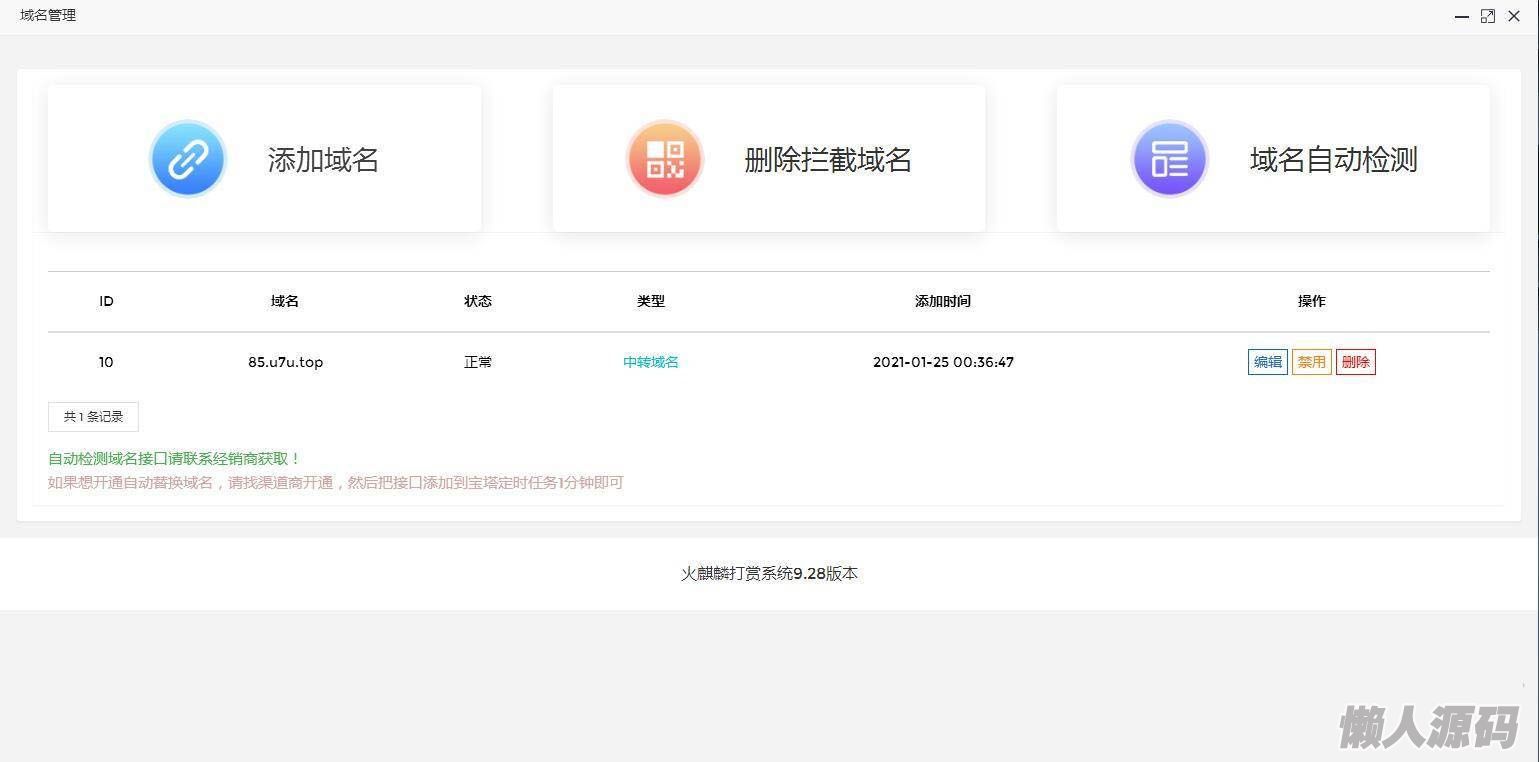Screen dimensions: 1539x762
Task: Click the blue link icon for 添加域名
Action: 188,159
